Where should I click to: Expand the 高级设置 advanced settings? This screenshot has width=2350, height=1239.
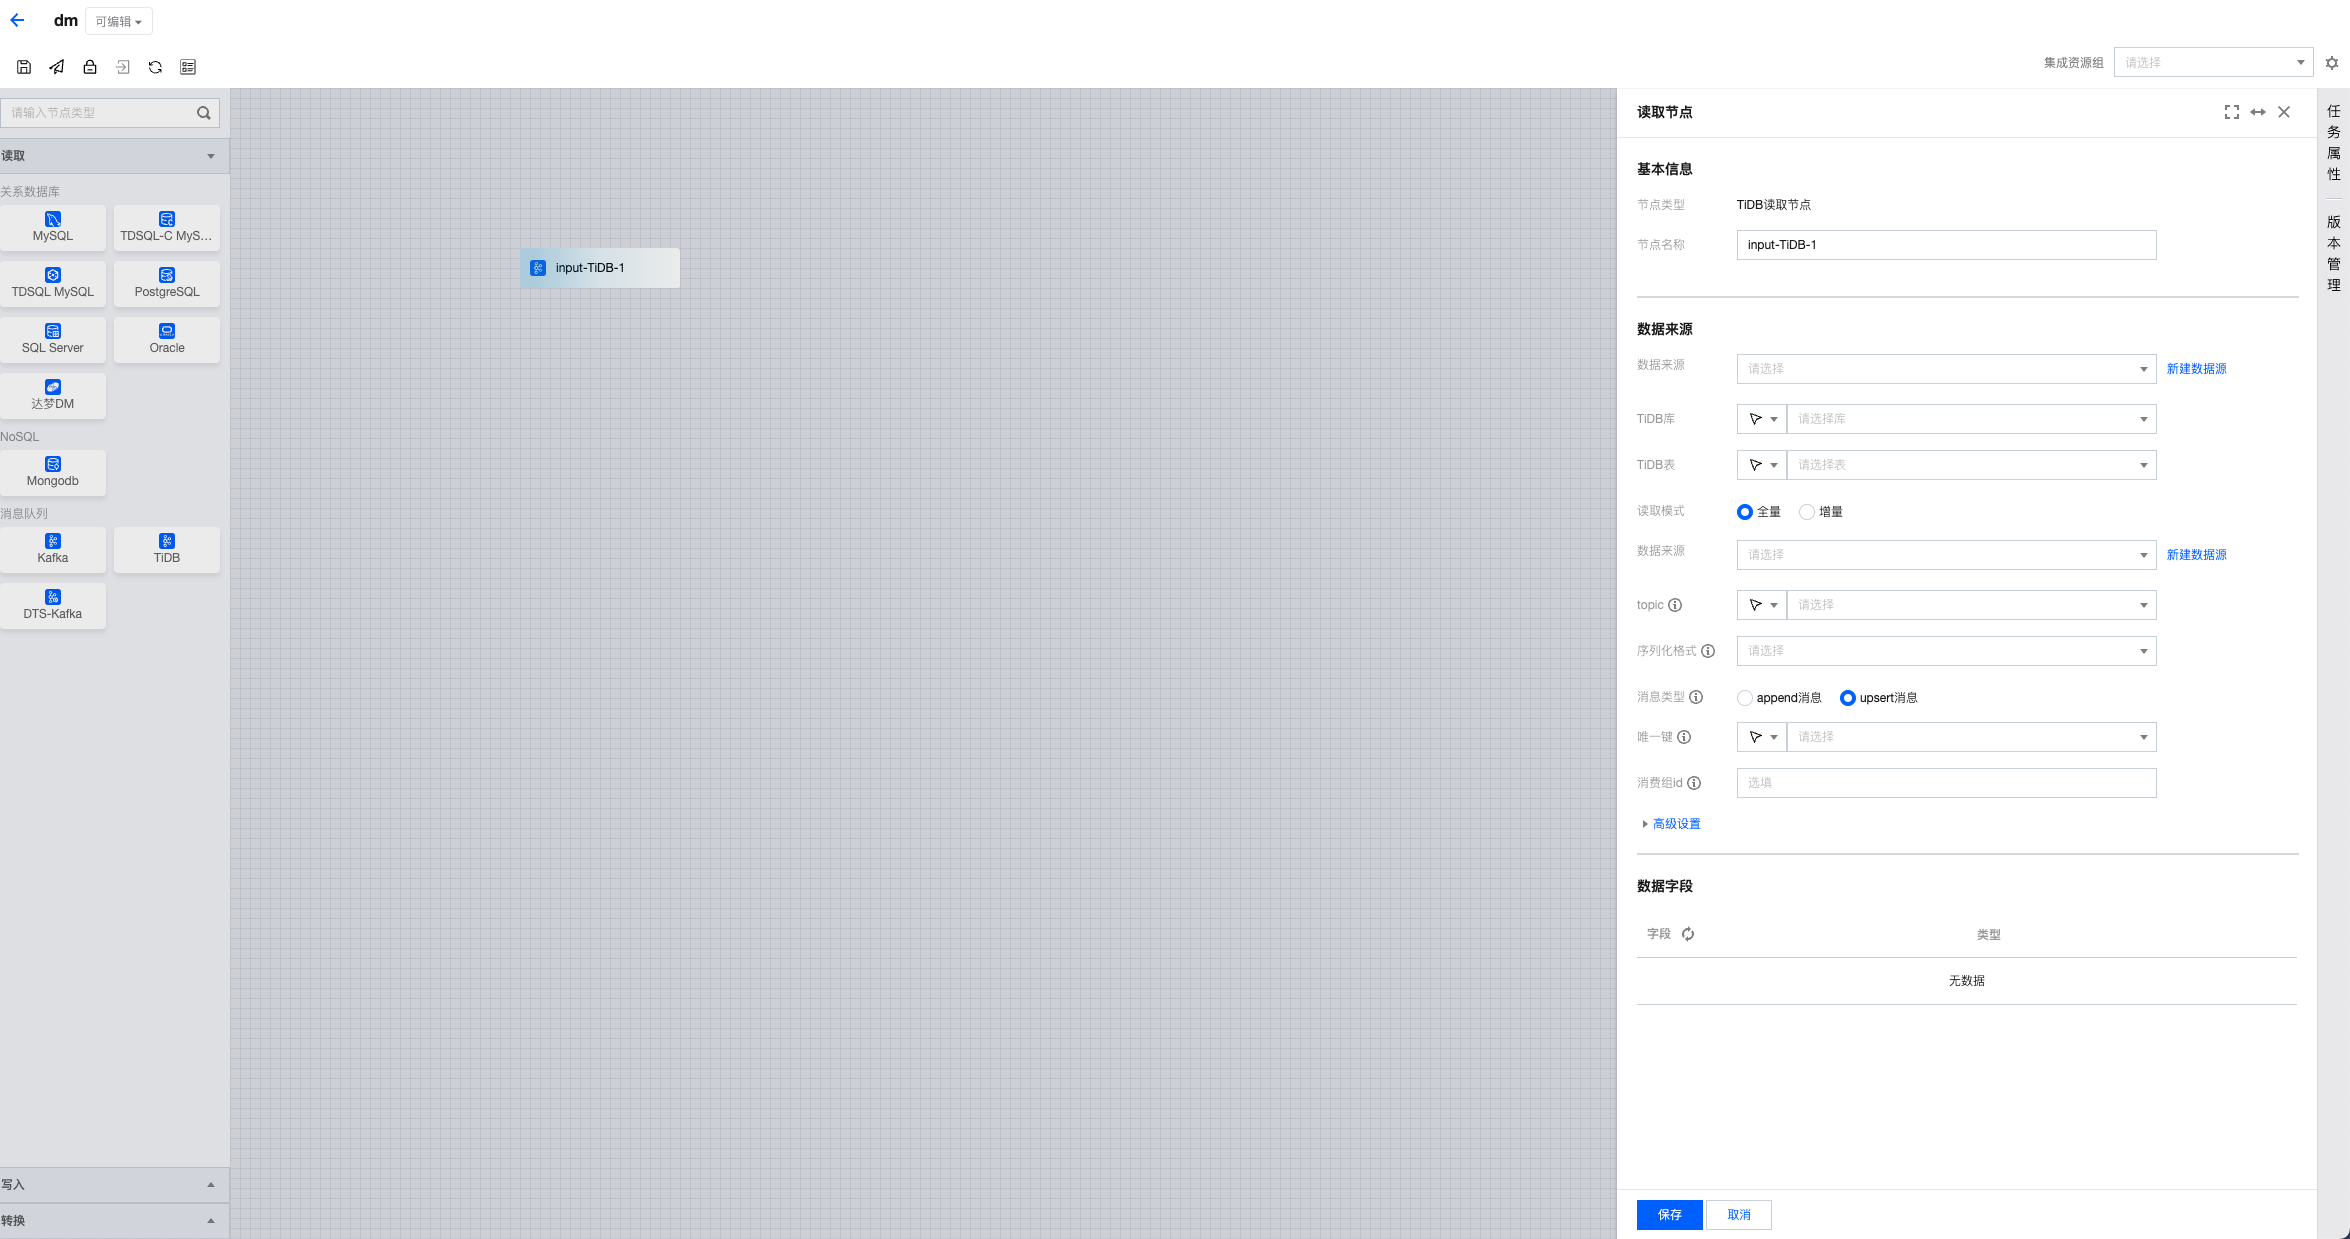pyautogui.click(x=1676, y=824)
